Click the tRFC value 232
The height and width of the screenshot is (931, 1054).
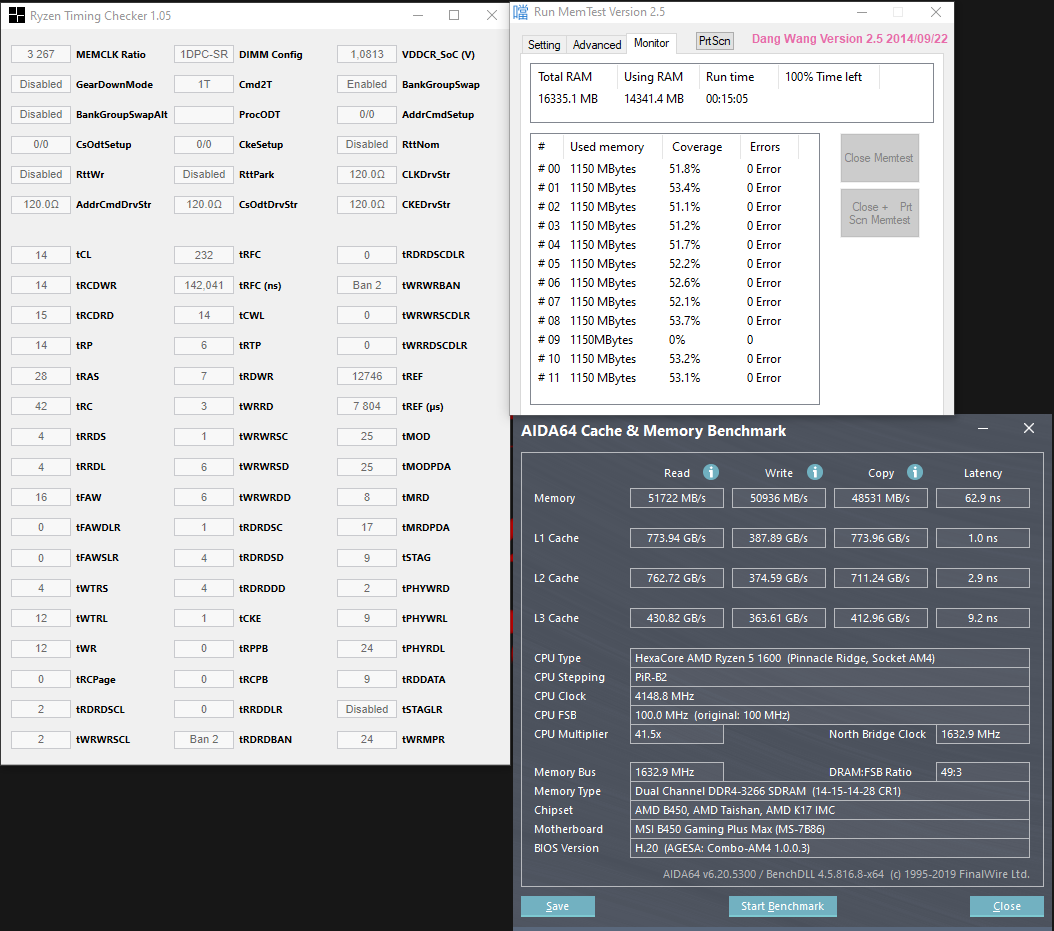204,255
